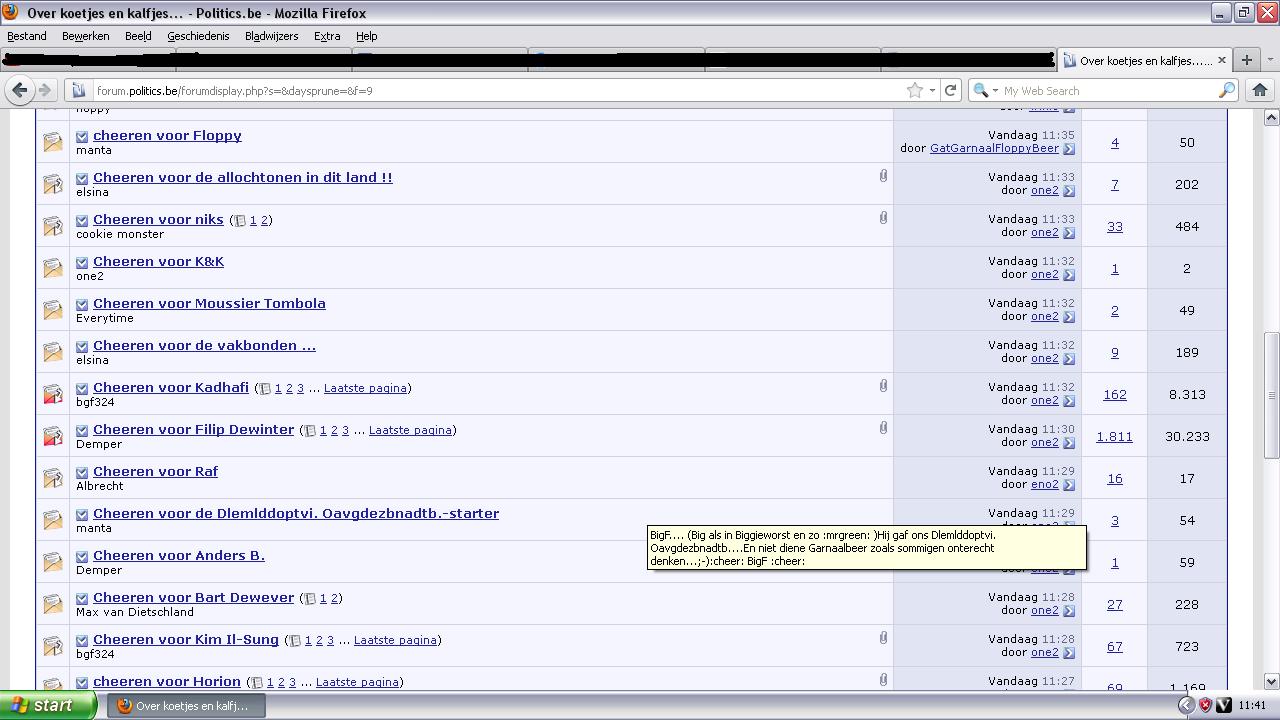
Task: Open the address bar history dropdown arrow
Action: 932,91
